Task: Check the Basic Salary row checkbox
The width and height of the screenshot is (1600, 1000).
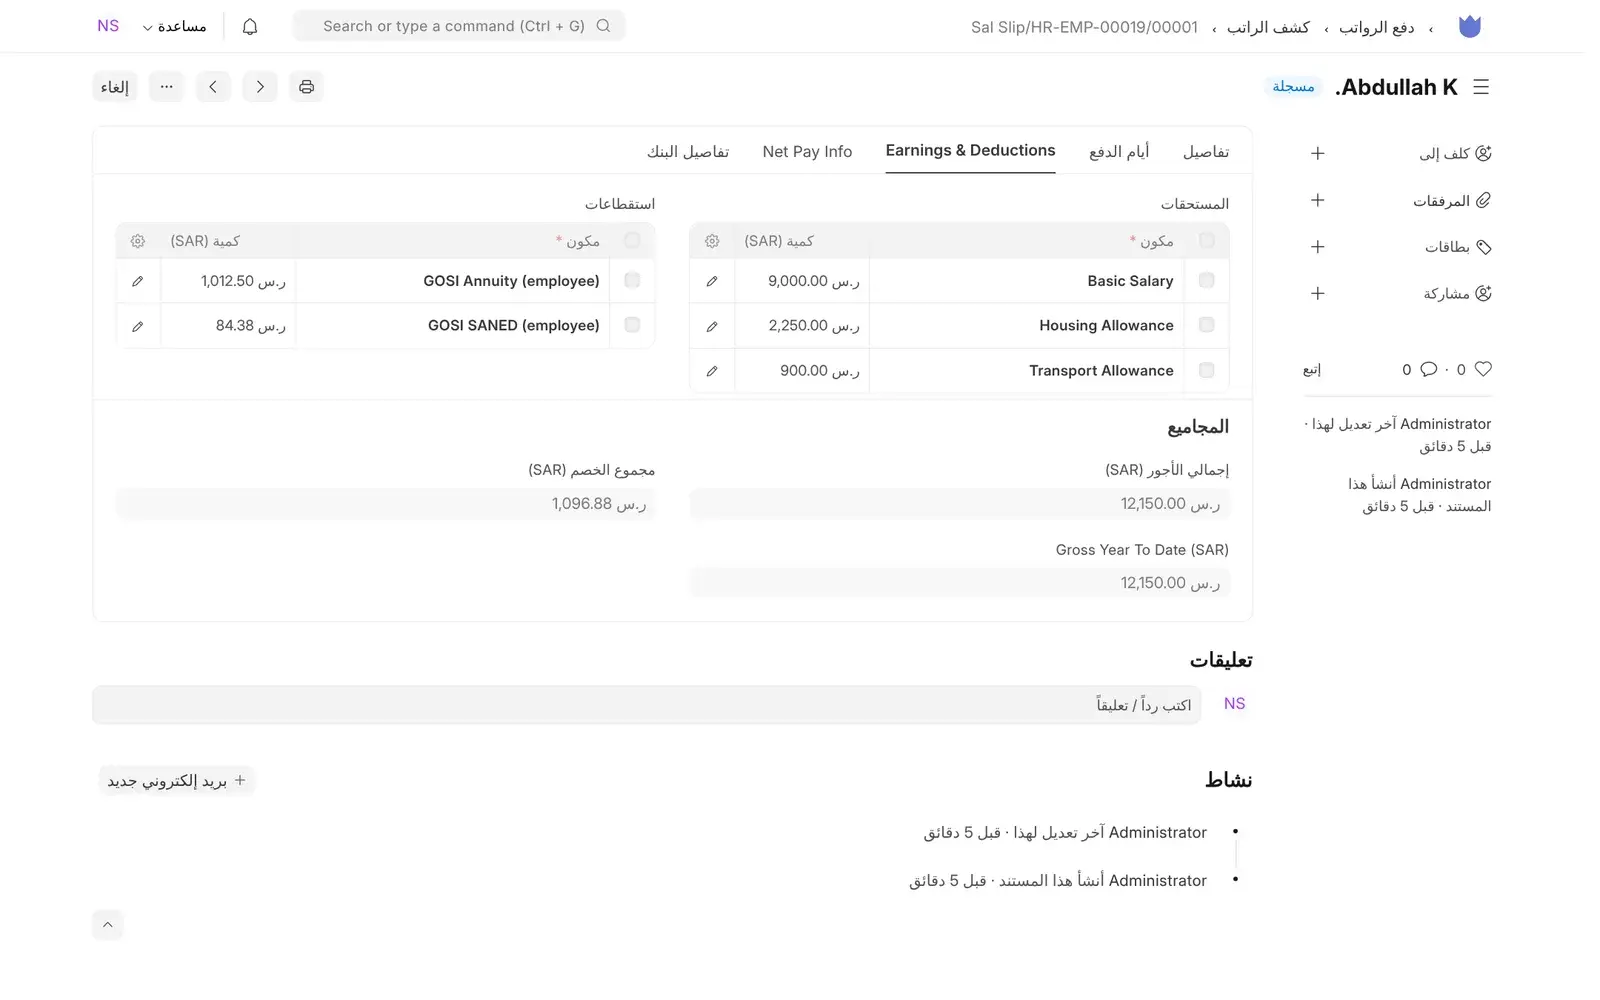Action: tap(1207, 281)
